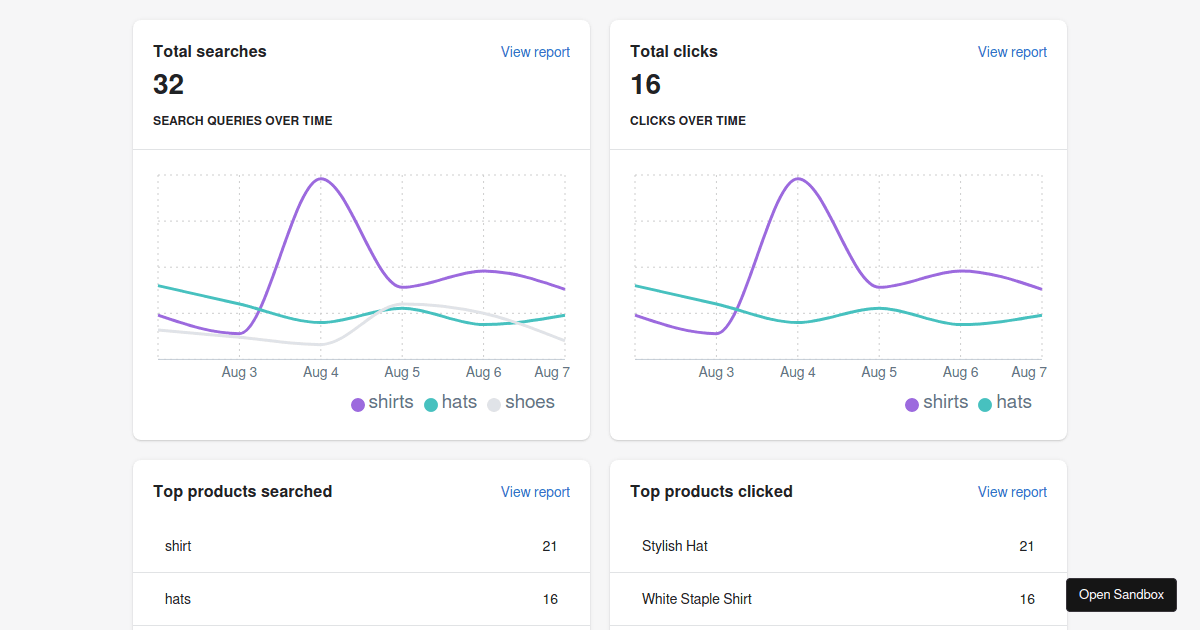Open View report for Total clicks

[1012, 51]
